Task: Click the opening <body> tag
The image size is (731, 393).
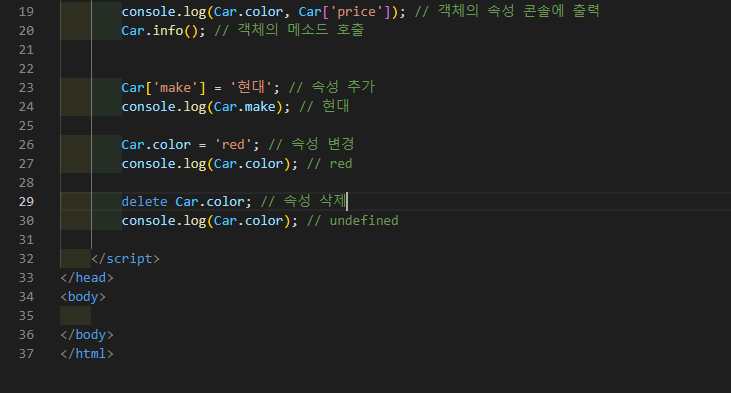Action: (x=83, y=297)
